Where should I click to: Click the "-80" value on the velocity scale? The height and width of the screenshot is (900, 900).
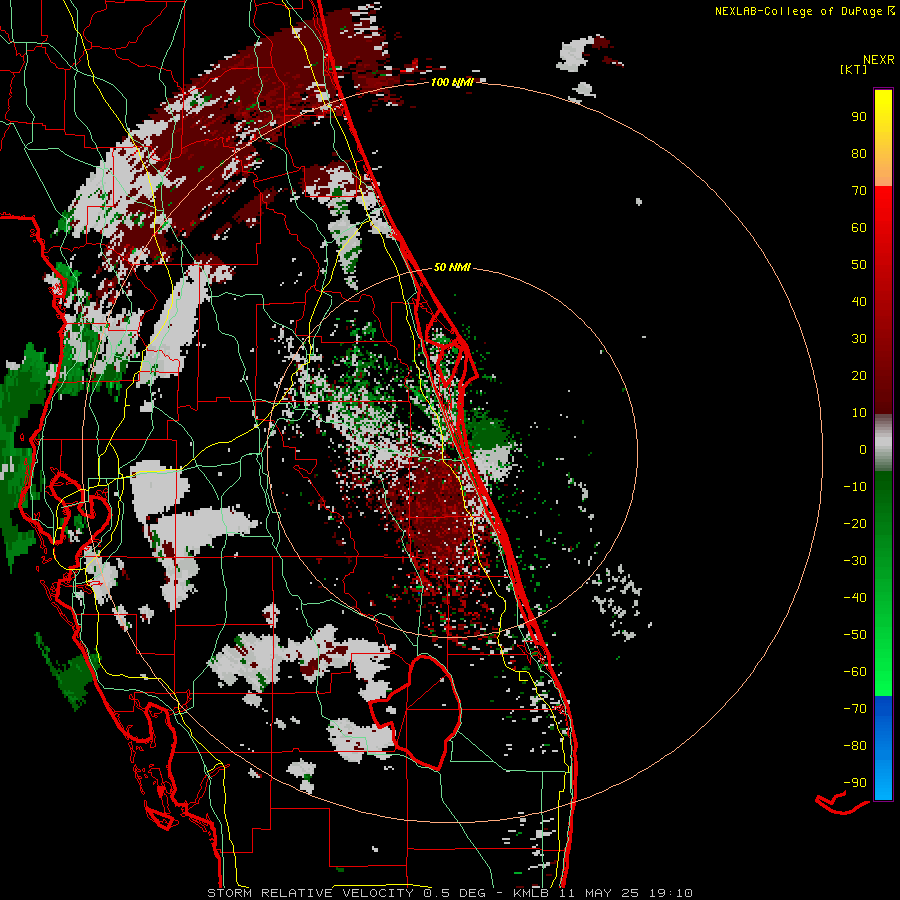coord(855,746)
